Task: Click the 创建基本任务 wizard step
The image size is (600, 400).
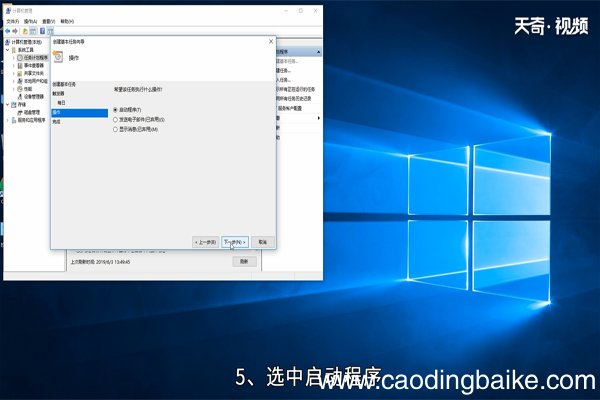Action: (x=64, y=84)
